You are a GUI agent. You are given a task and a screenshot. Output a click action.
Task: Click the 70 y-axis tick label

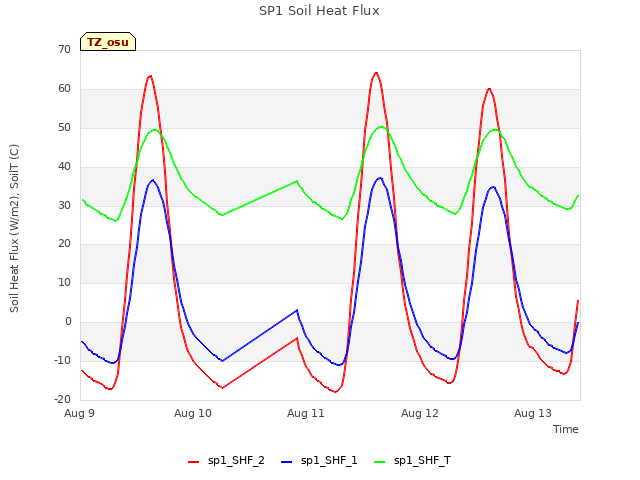(64, 49)
